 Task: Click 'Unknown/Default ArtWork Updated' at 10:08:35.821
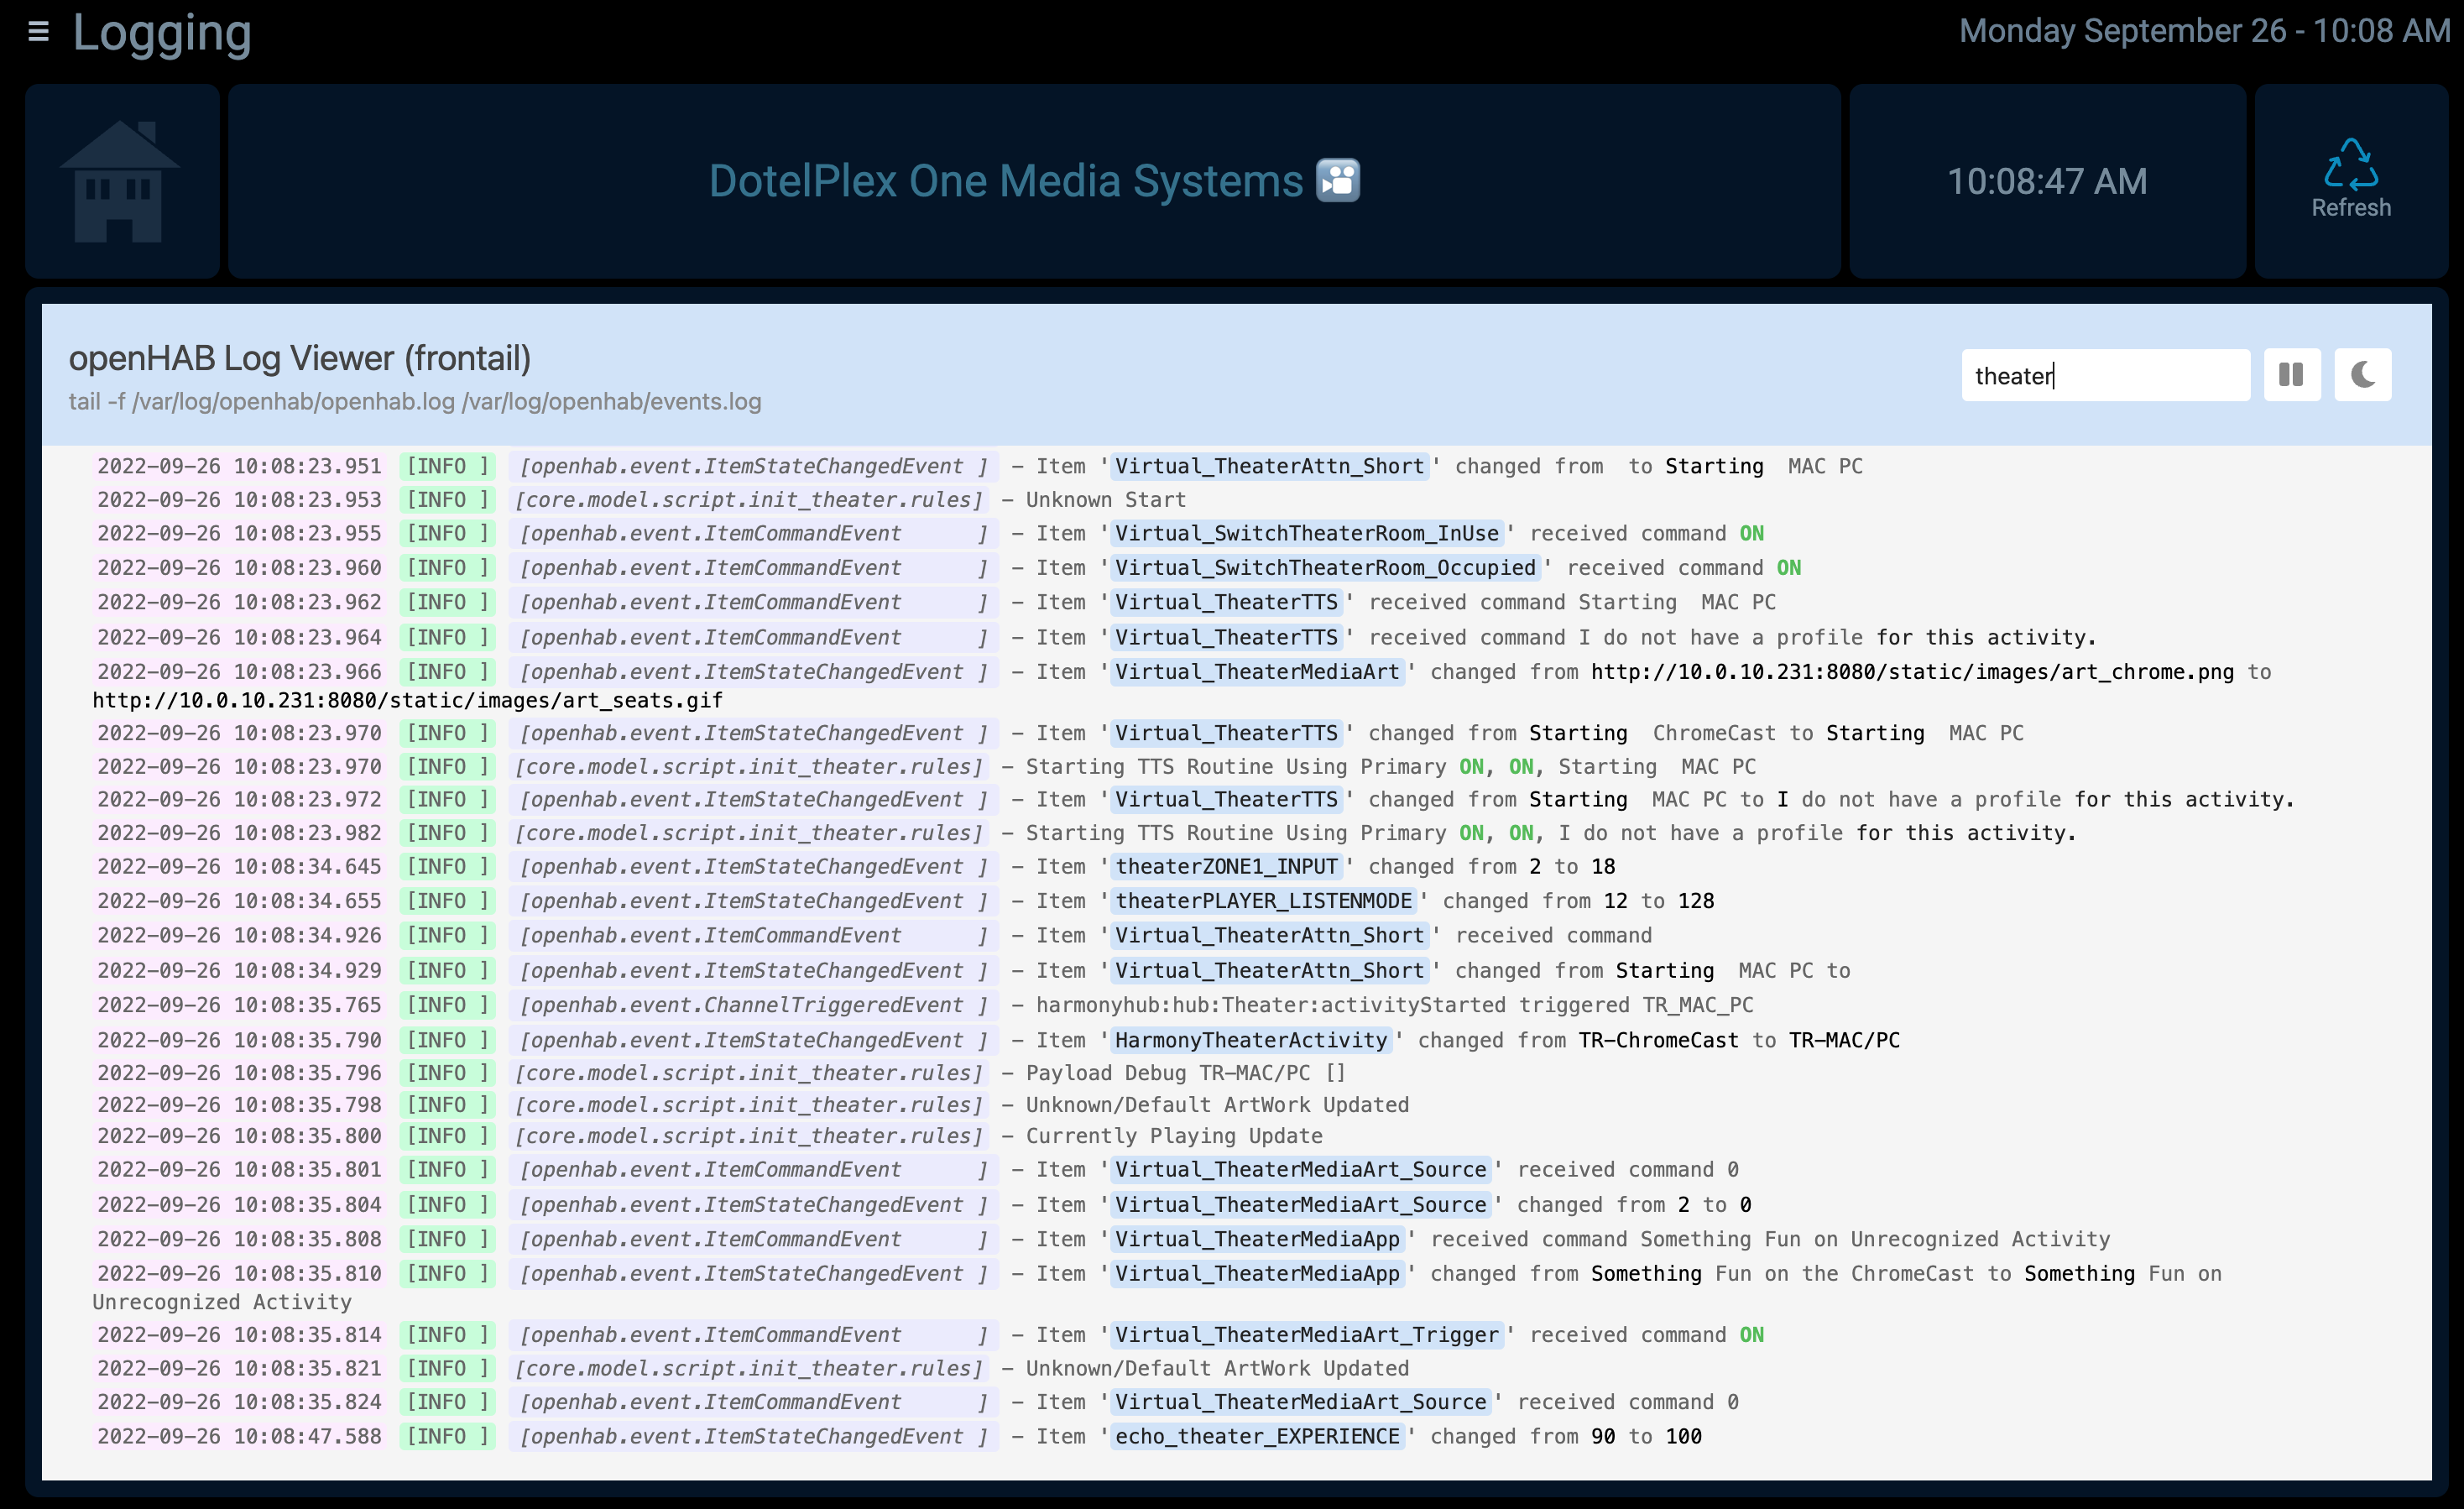[x=1217, y=1367]
